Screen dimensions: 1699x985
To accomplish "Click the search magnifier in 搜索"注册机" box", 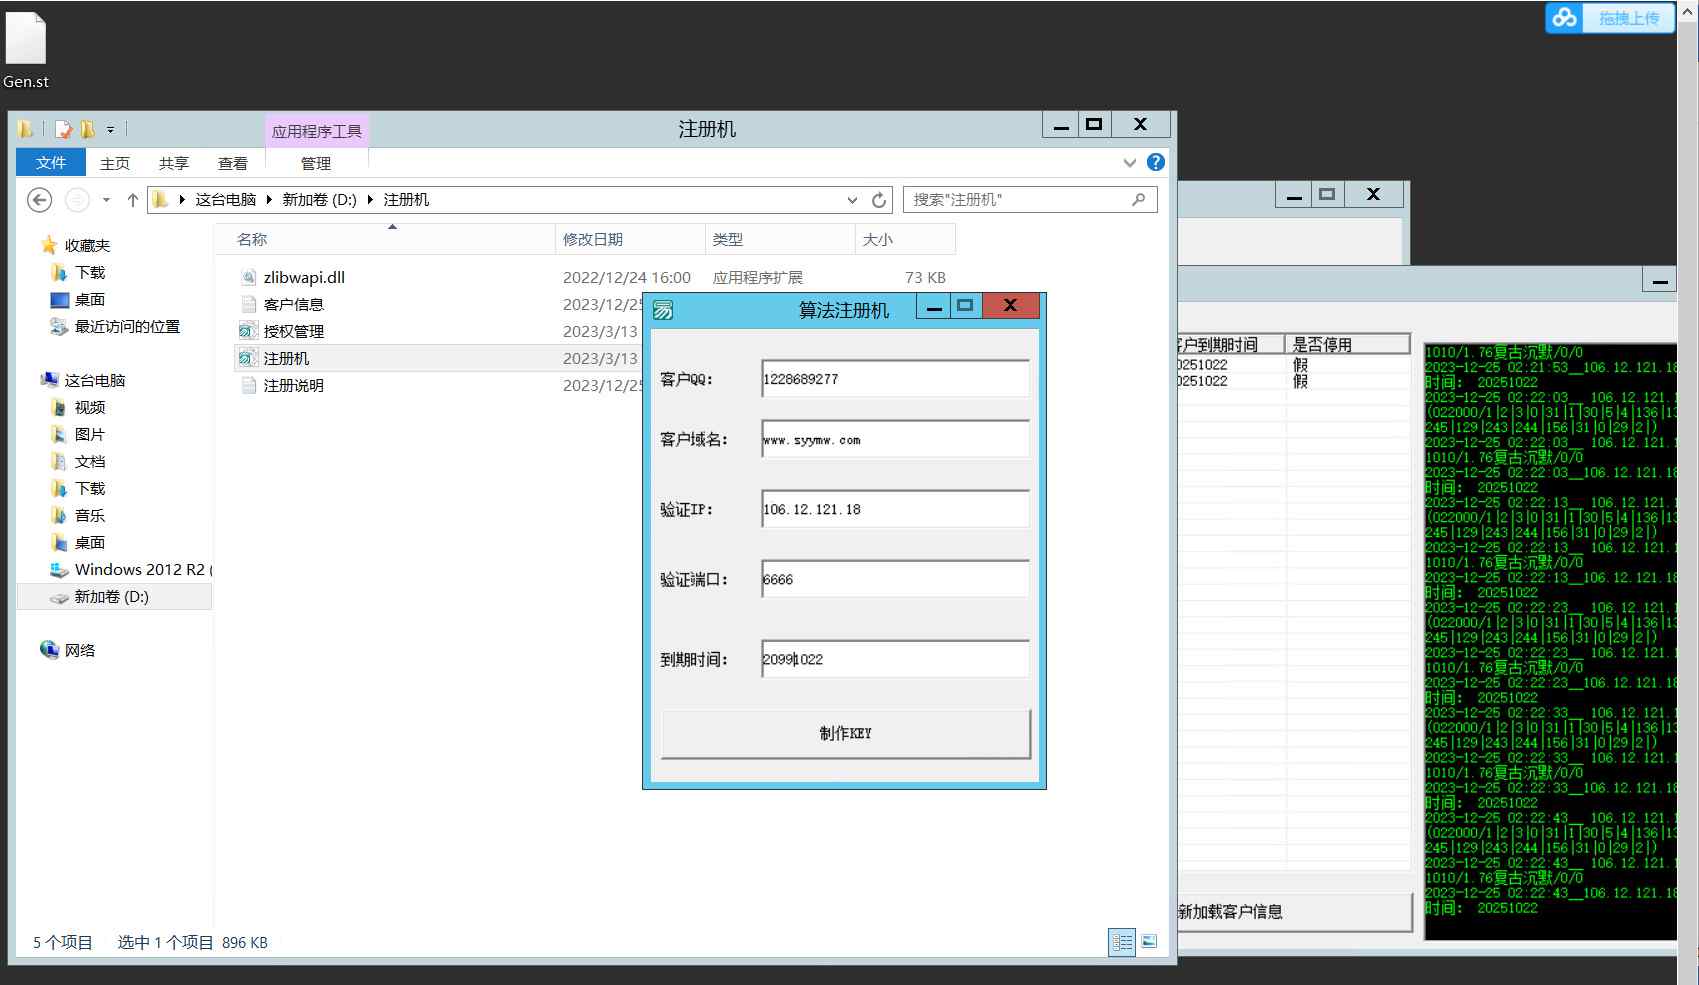I will tap(1139, 199).
